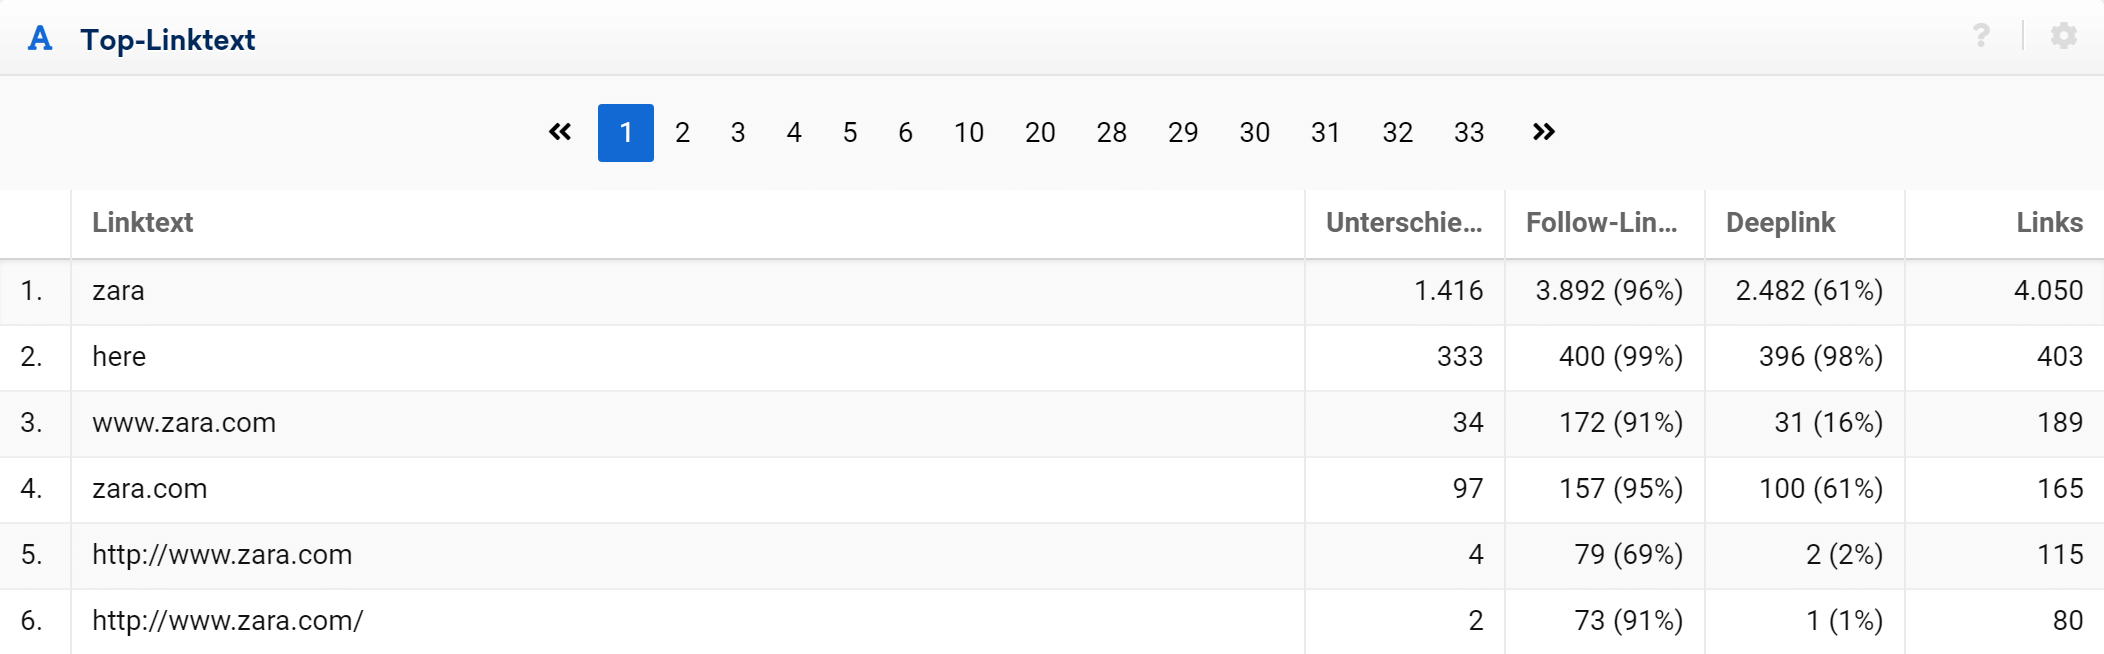Sort by the Deeplink column header
Screen dimensions: 2104x654
point(1780,223)
